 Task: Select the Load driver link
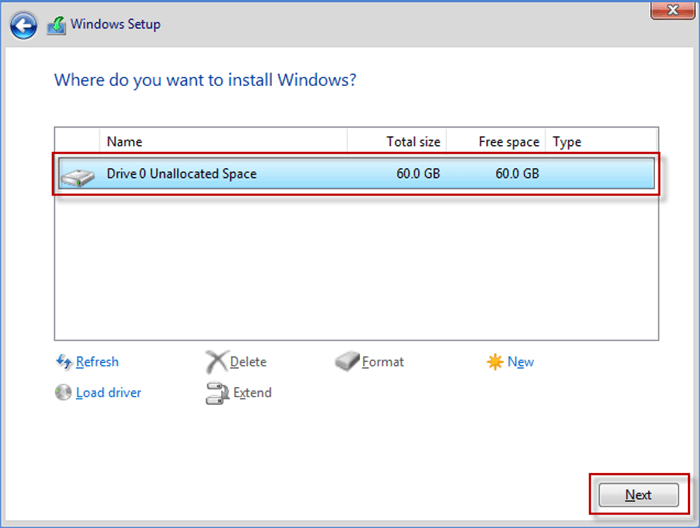108,393
